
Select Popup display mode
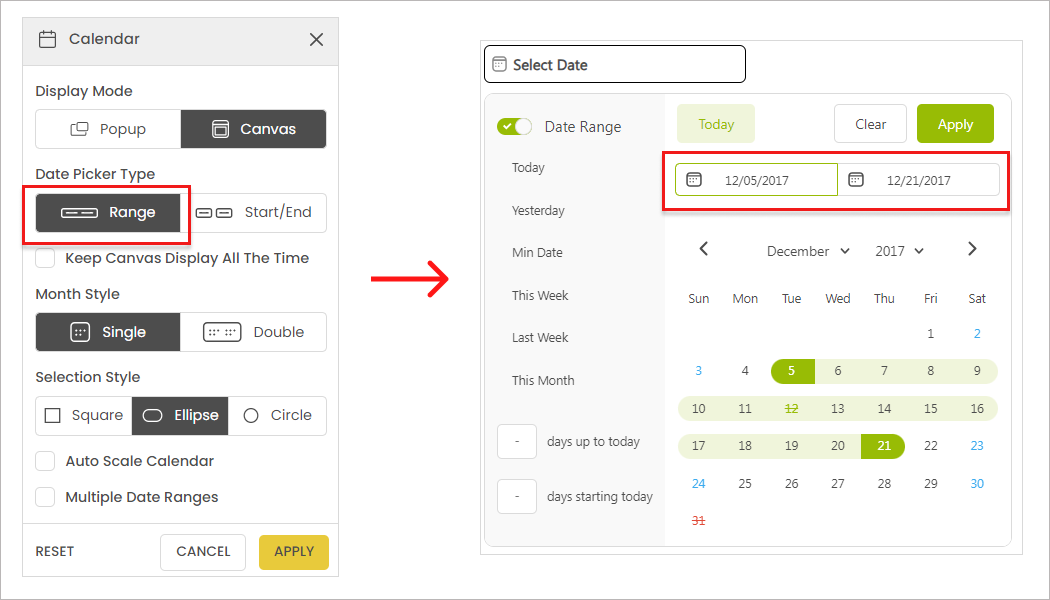click(x=108, y=129)
